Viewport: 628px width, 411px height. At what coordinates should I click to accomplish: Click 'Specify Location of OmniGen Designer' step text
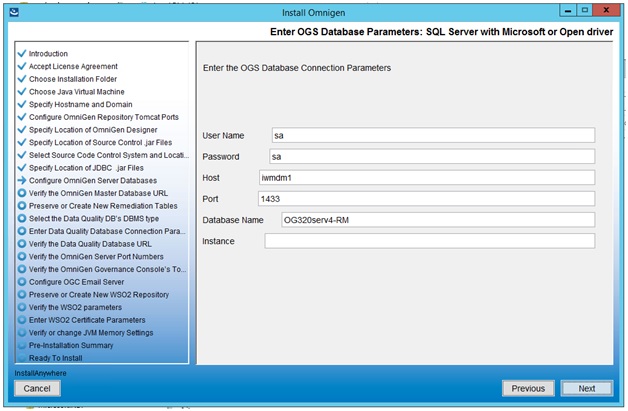point(93,130)
